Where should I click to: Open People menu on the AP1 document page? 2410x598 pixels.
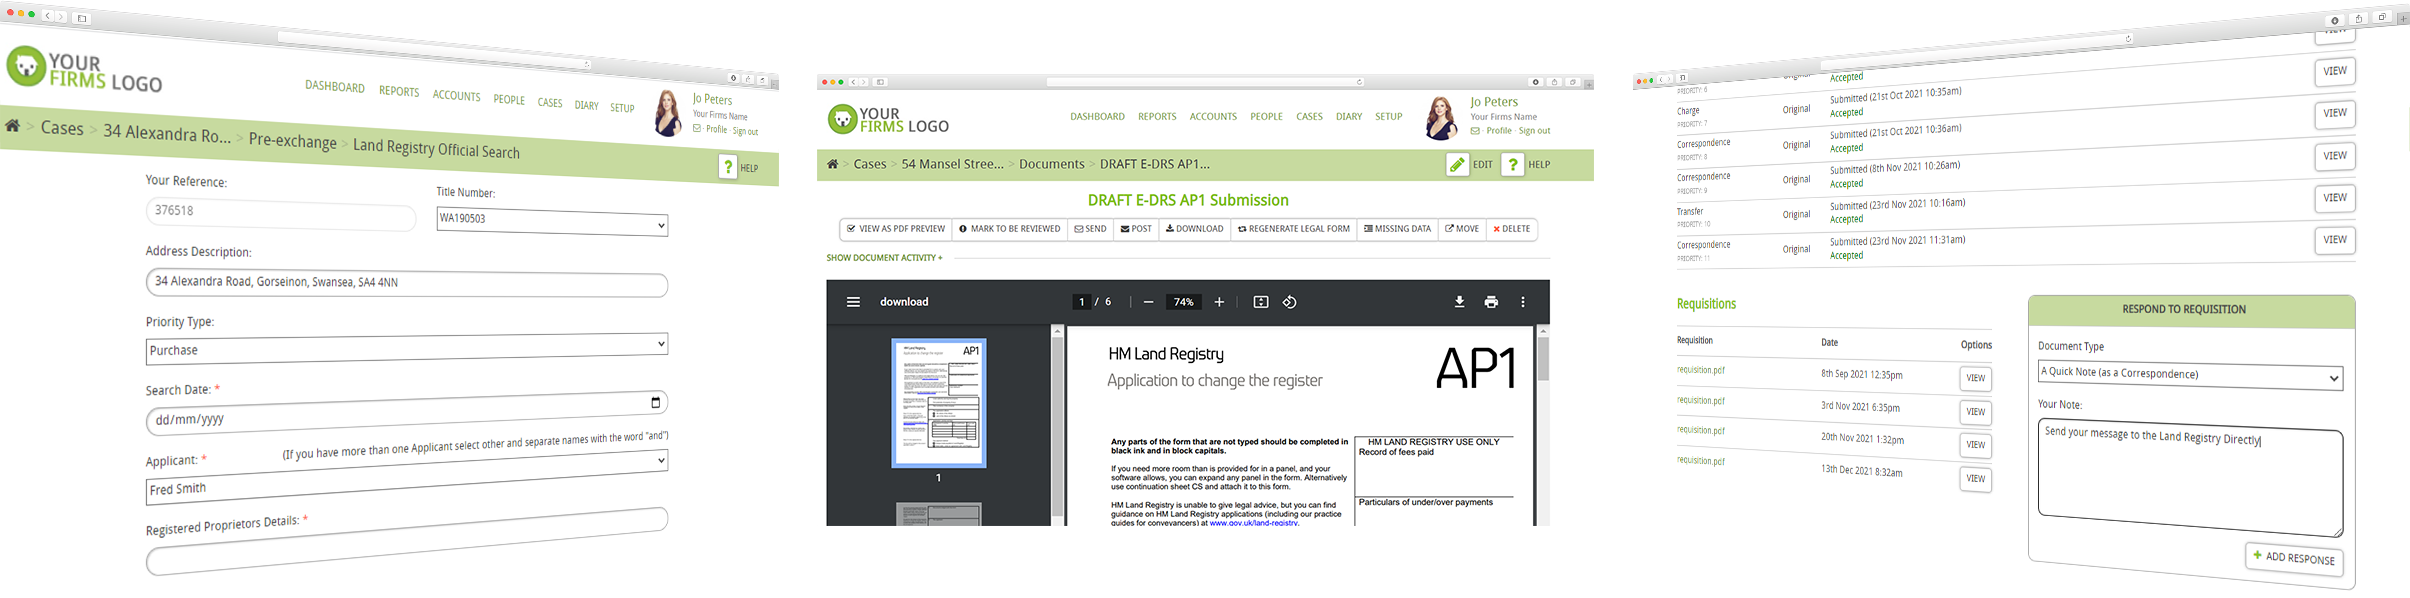1266,117
